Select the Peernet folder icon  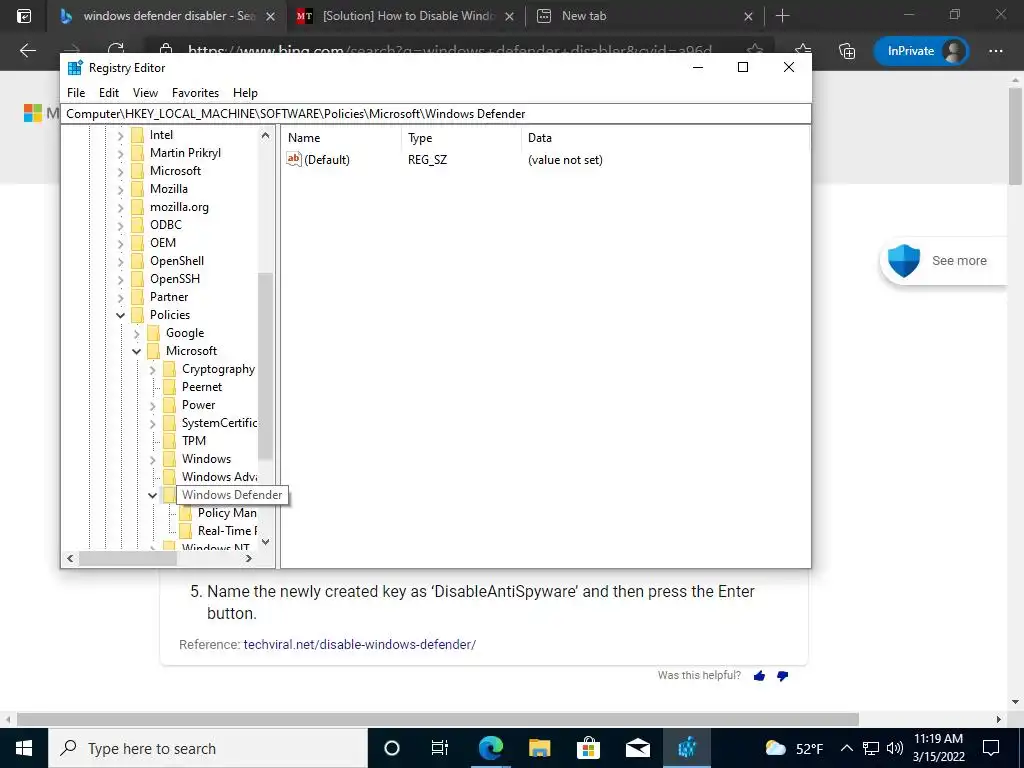point(169,387)
